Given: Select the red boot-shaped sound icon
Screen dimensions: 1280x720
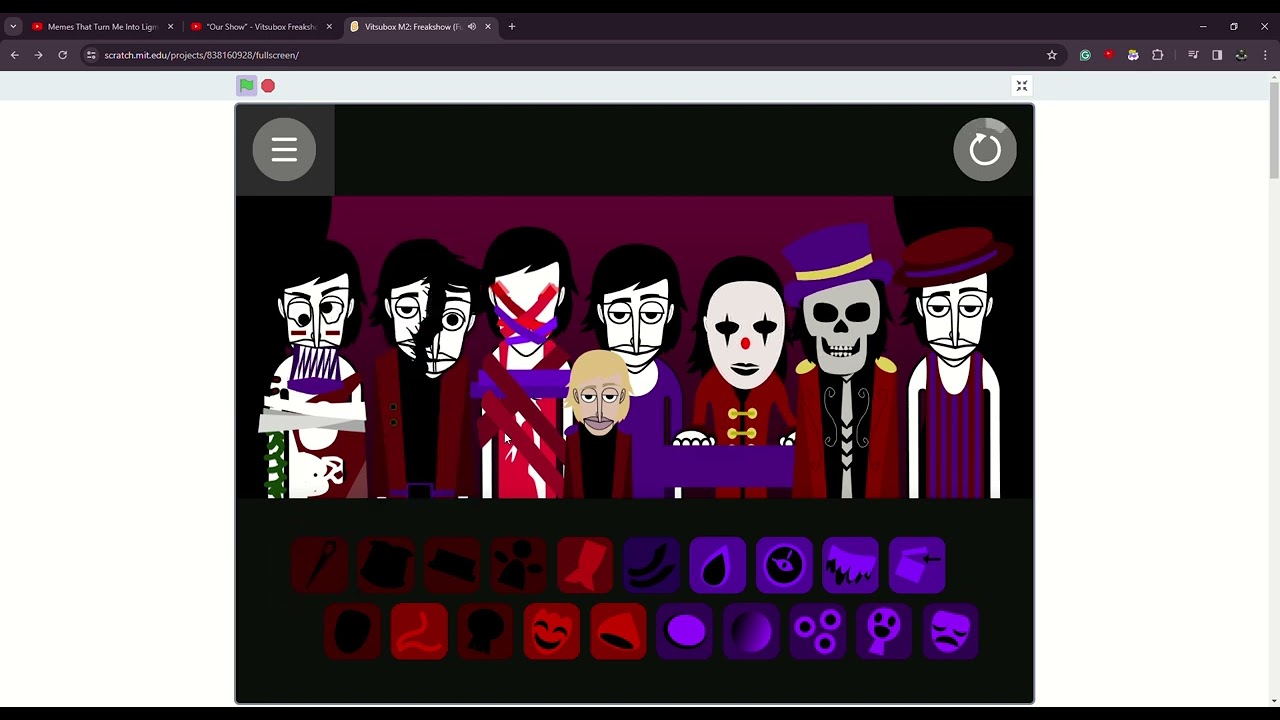Looking at the screenshot, I should [585, 566].
